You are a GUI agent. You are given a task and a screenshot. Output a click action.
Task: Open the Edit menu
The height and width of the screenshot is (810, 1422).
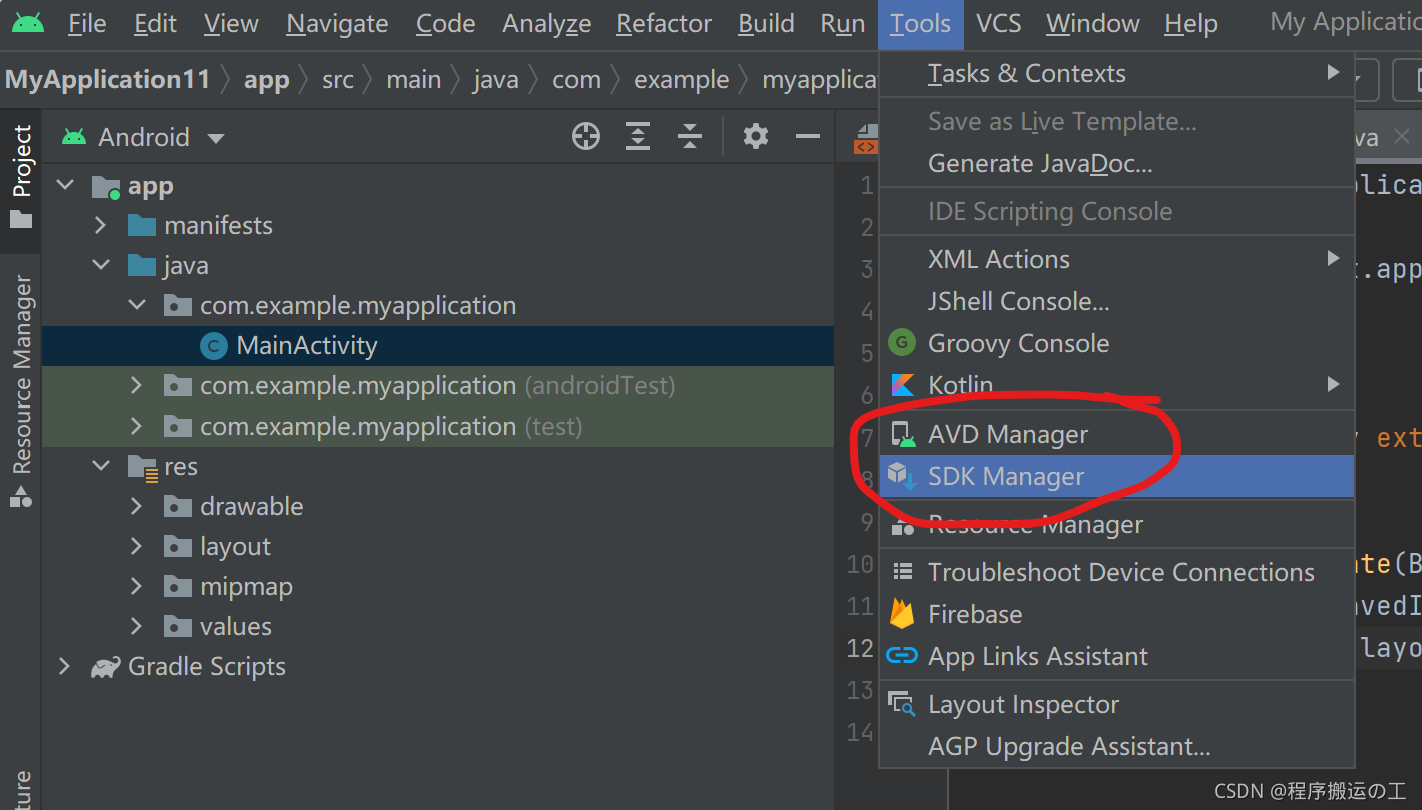coord(155,24)
